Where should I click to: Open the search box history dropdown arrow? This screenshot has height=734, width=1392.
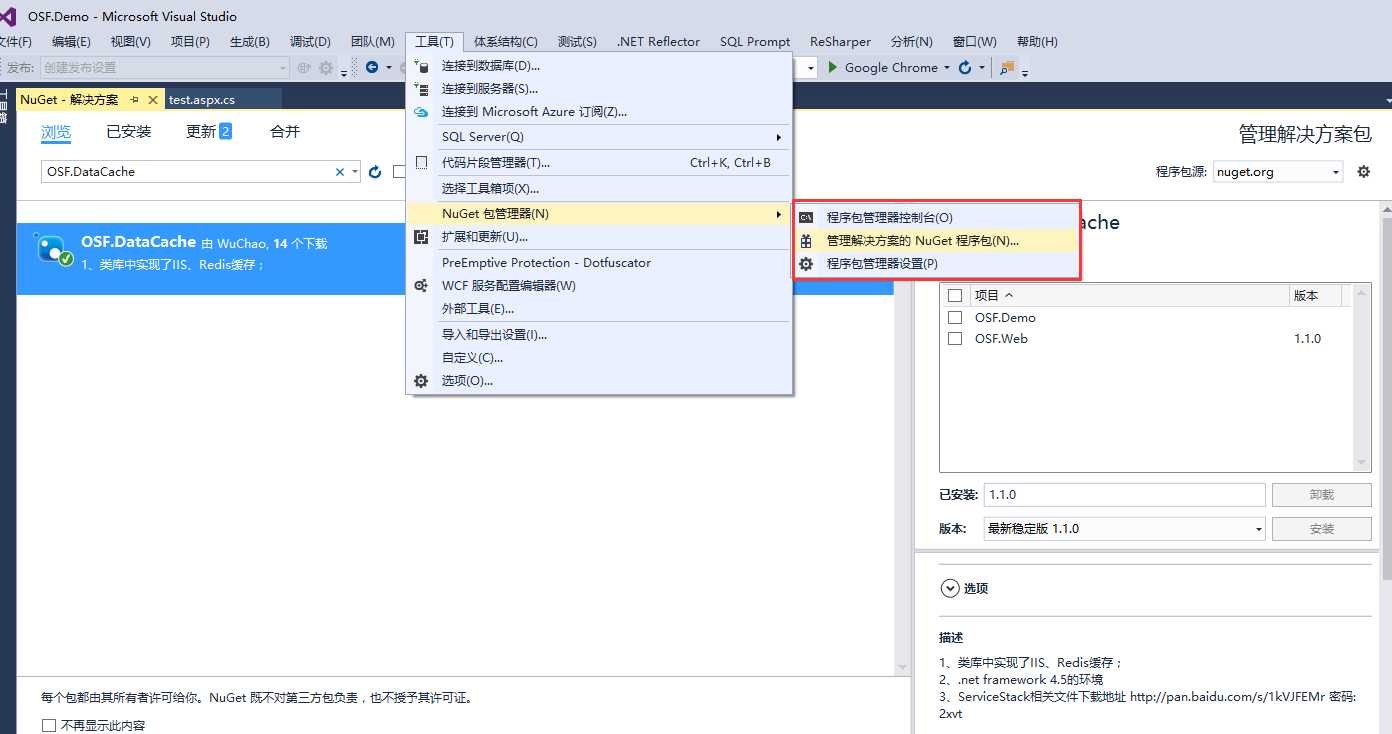354,172
